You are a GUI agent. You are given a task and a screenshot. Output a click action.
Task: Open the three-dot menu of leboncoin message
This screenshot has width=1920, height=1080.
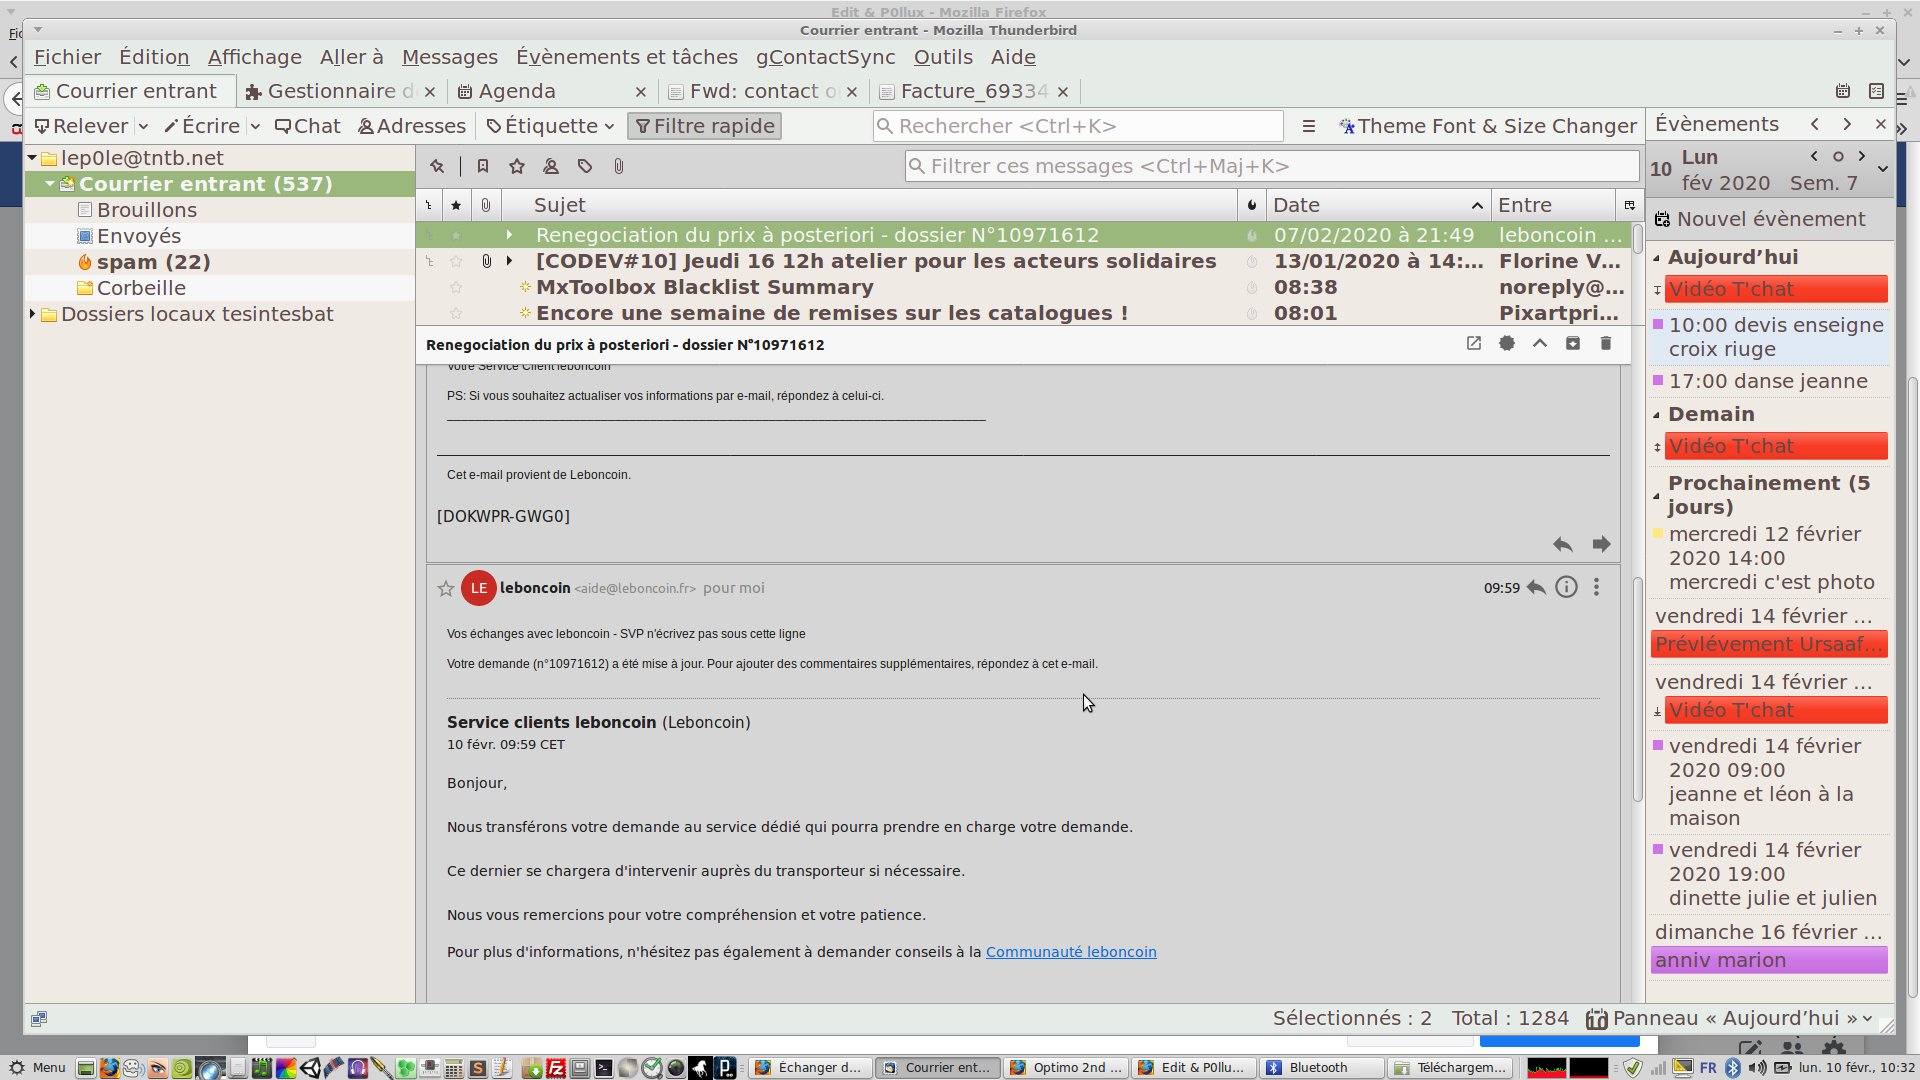pyautogui.click(x=1597, y=588)
